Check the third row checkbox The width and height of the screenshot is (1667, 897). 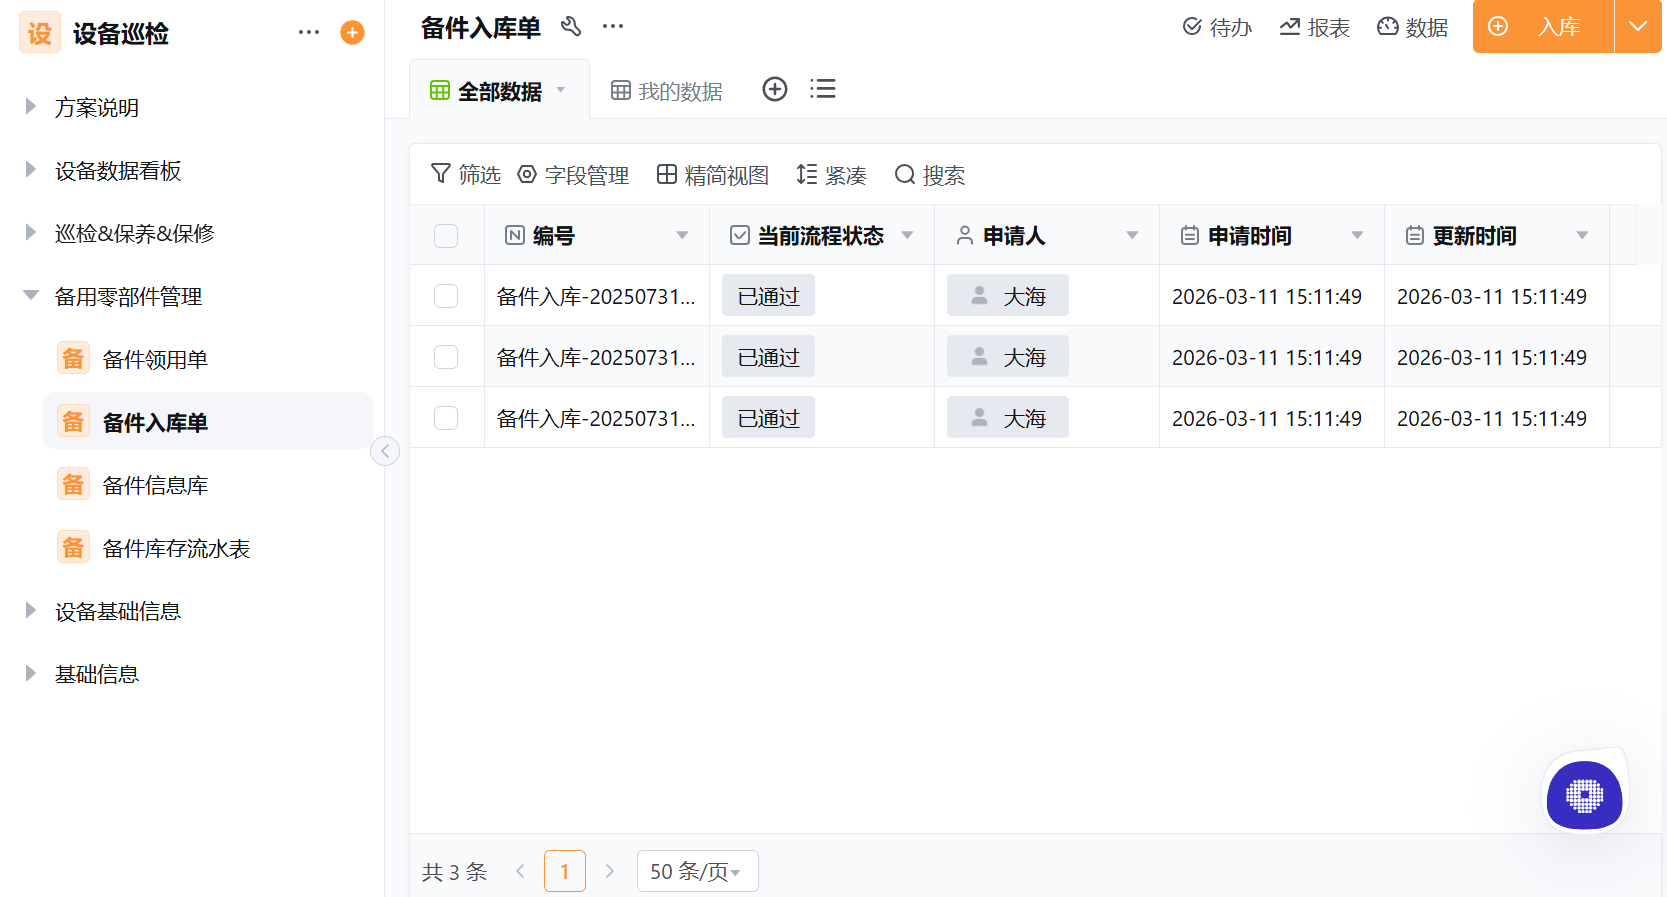[x=446, y=418]
